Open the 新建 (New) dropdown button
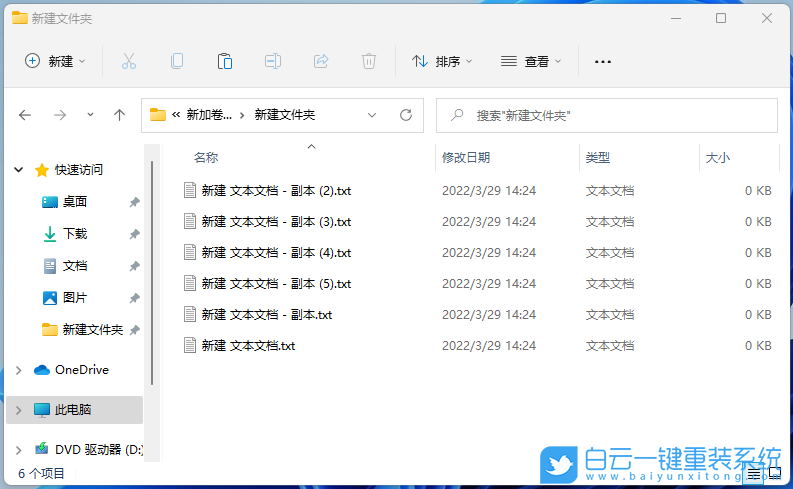 [55, 62]
